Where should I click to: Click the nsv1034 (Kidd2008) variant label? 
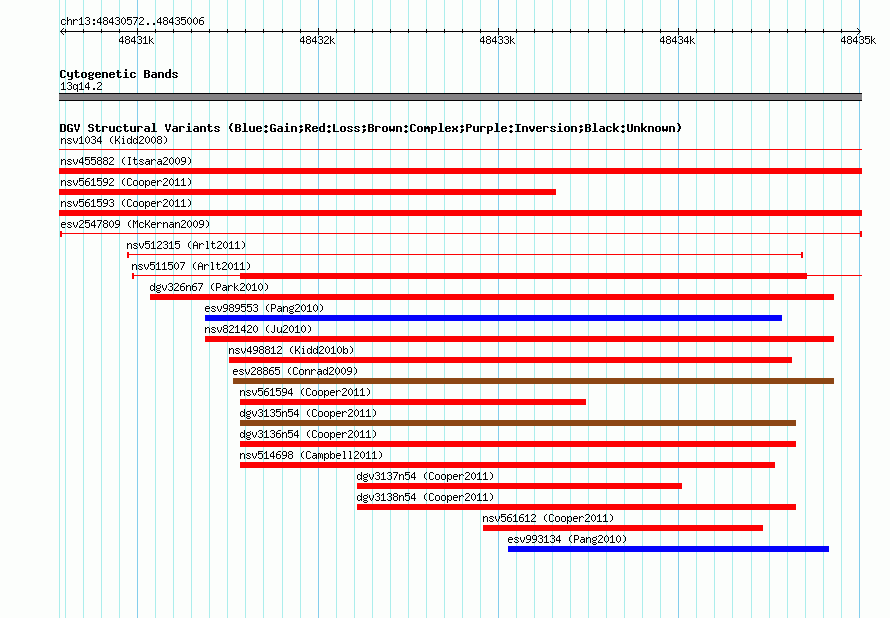coord(114,140)
